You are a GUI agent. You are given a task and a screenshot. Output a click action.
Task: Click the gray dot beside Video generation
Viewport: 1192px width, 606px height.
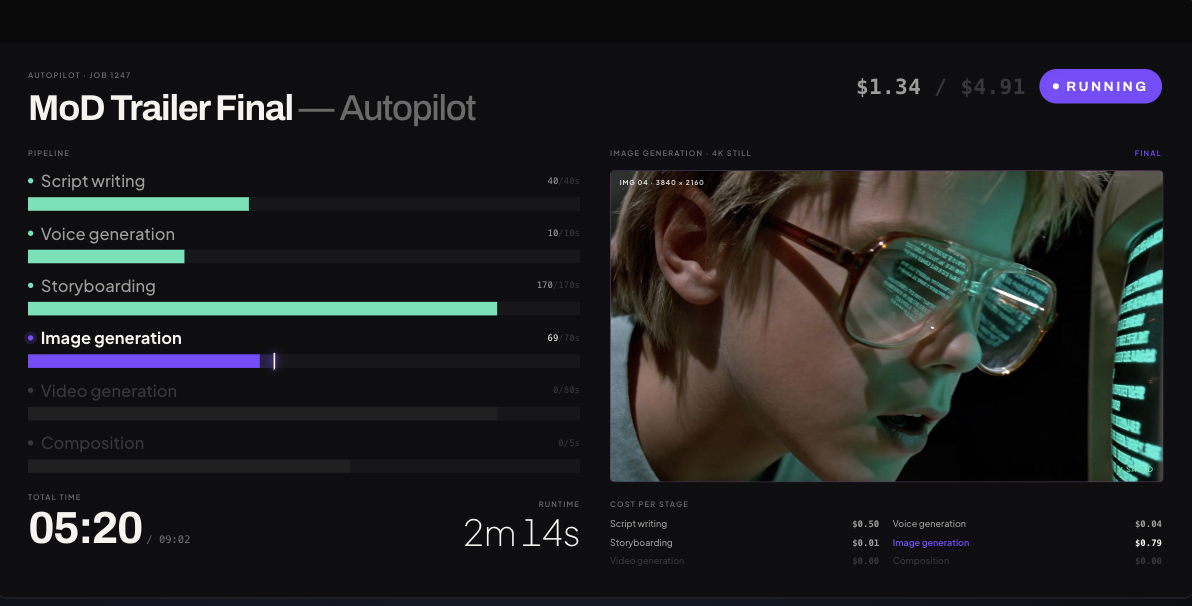pos(30,391)
